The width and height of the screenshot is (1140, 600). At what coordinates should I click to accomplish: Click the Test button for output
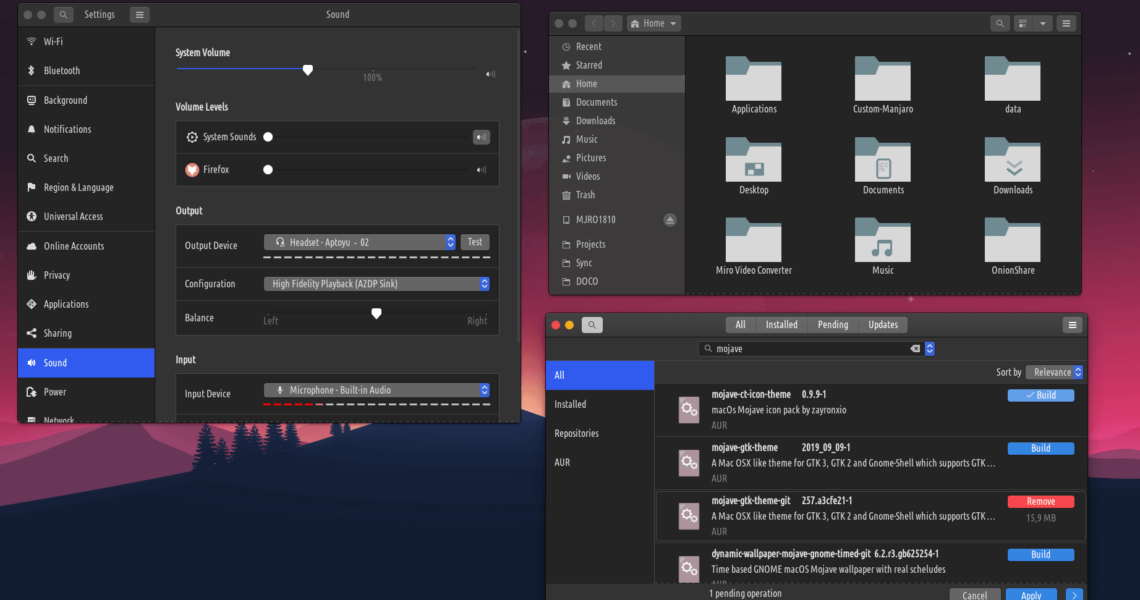(475, 242)
